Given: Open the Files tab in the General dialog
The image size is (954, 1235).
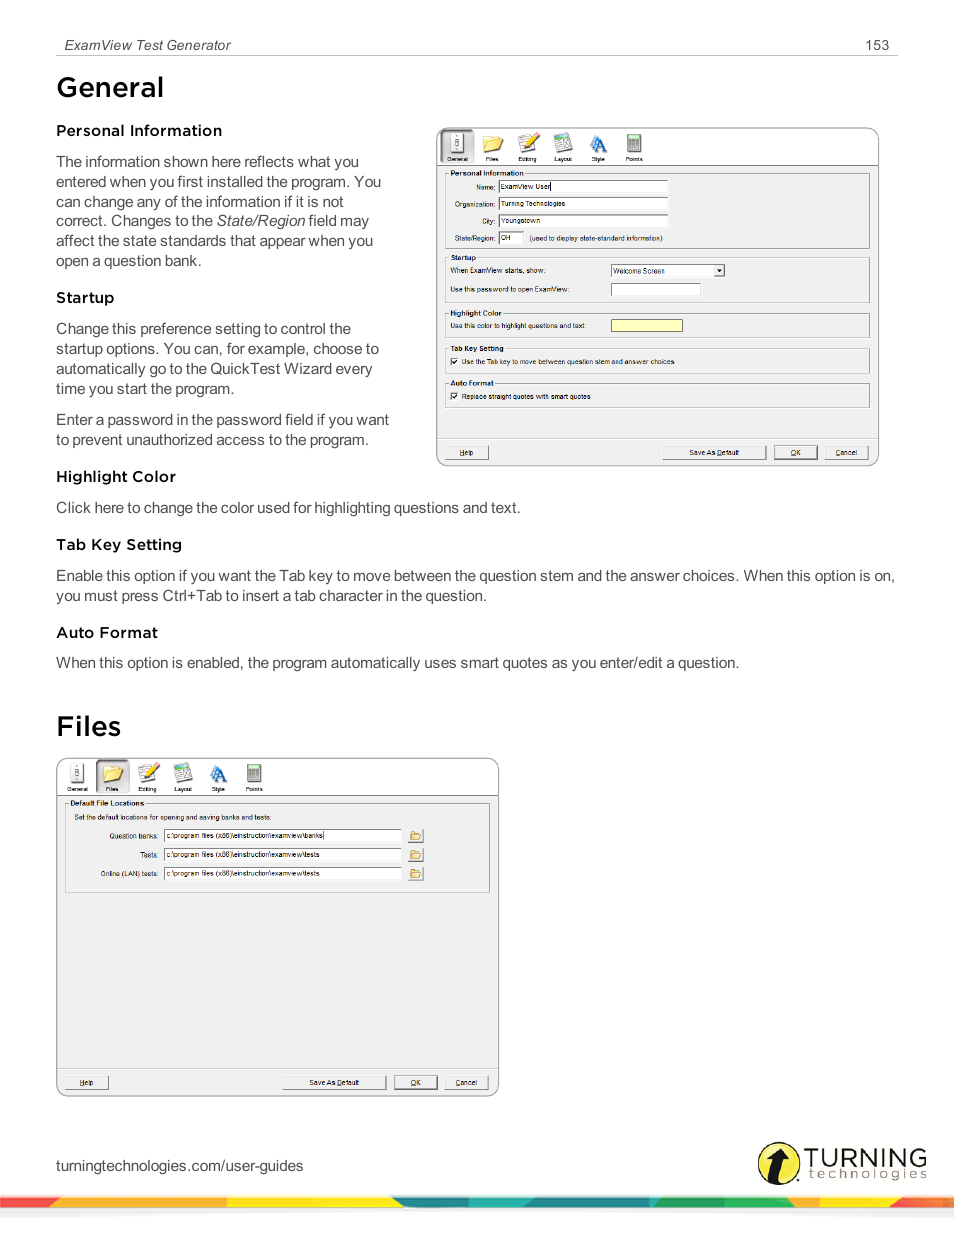Looking at the screenshot, I should (x=492, y=146).
